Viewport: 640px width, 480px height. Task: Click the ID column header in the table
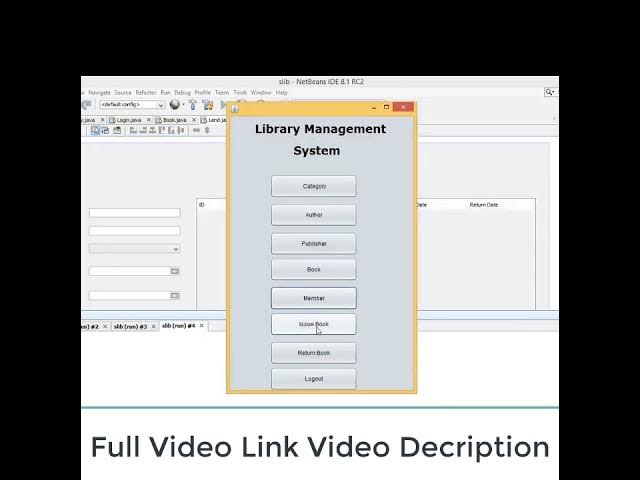(x=202, y=205)
